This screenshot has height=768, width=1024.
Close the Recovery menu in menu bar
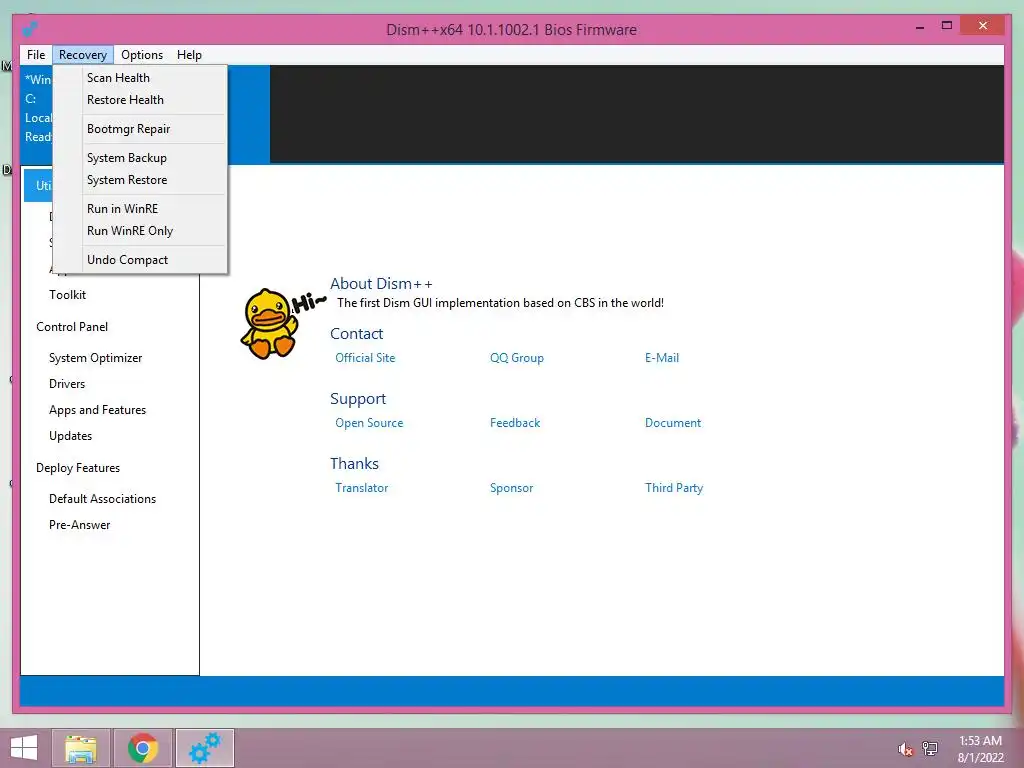pyautogui.click(x=83, y=55)
